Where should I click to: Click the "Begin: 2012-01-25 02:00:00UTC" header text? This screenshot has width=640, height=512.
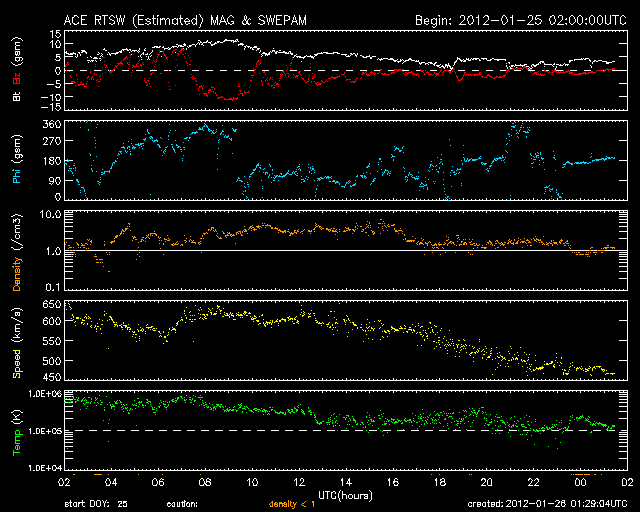click(521, 20)
